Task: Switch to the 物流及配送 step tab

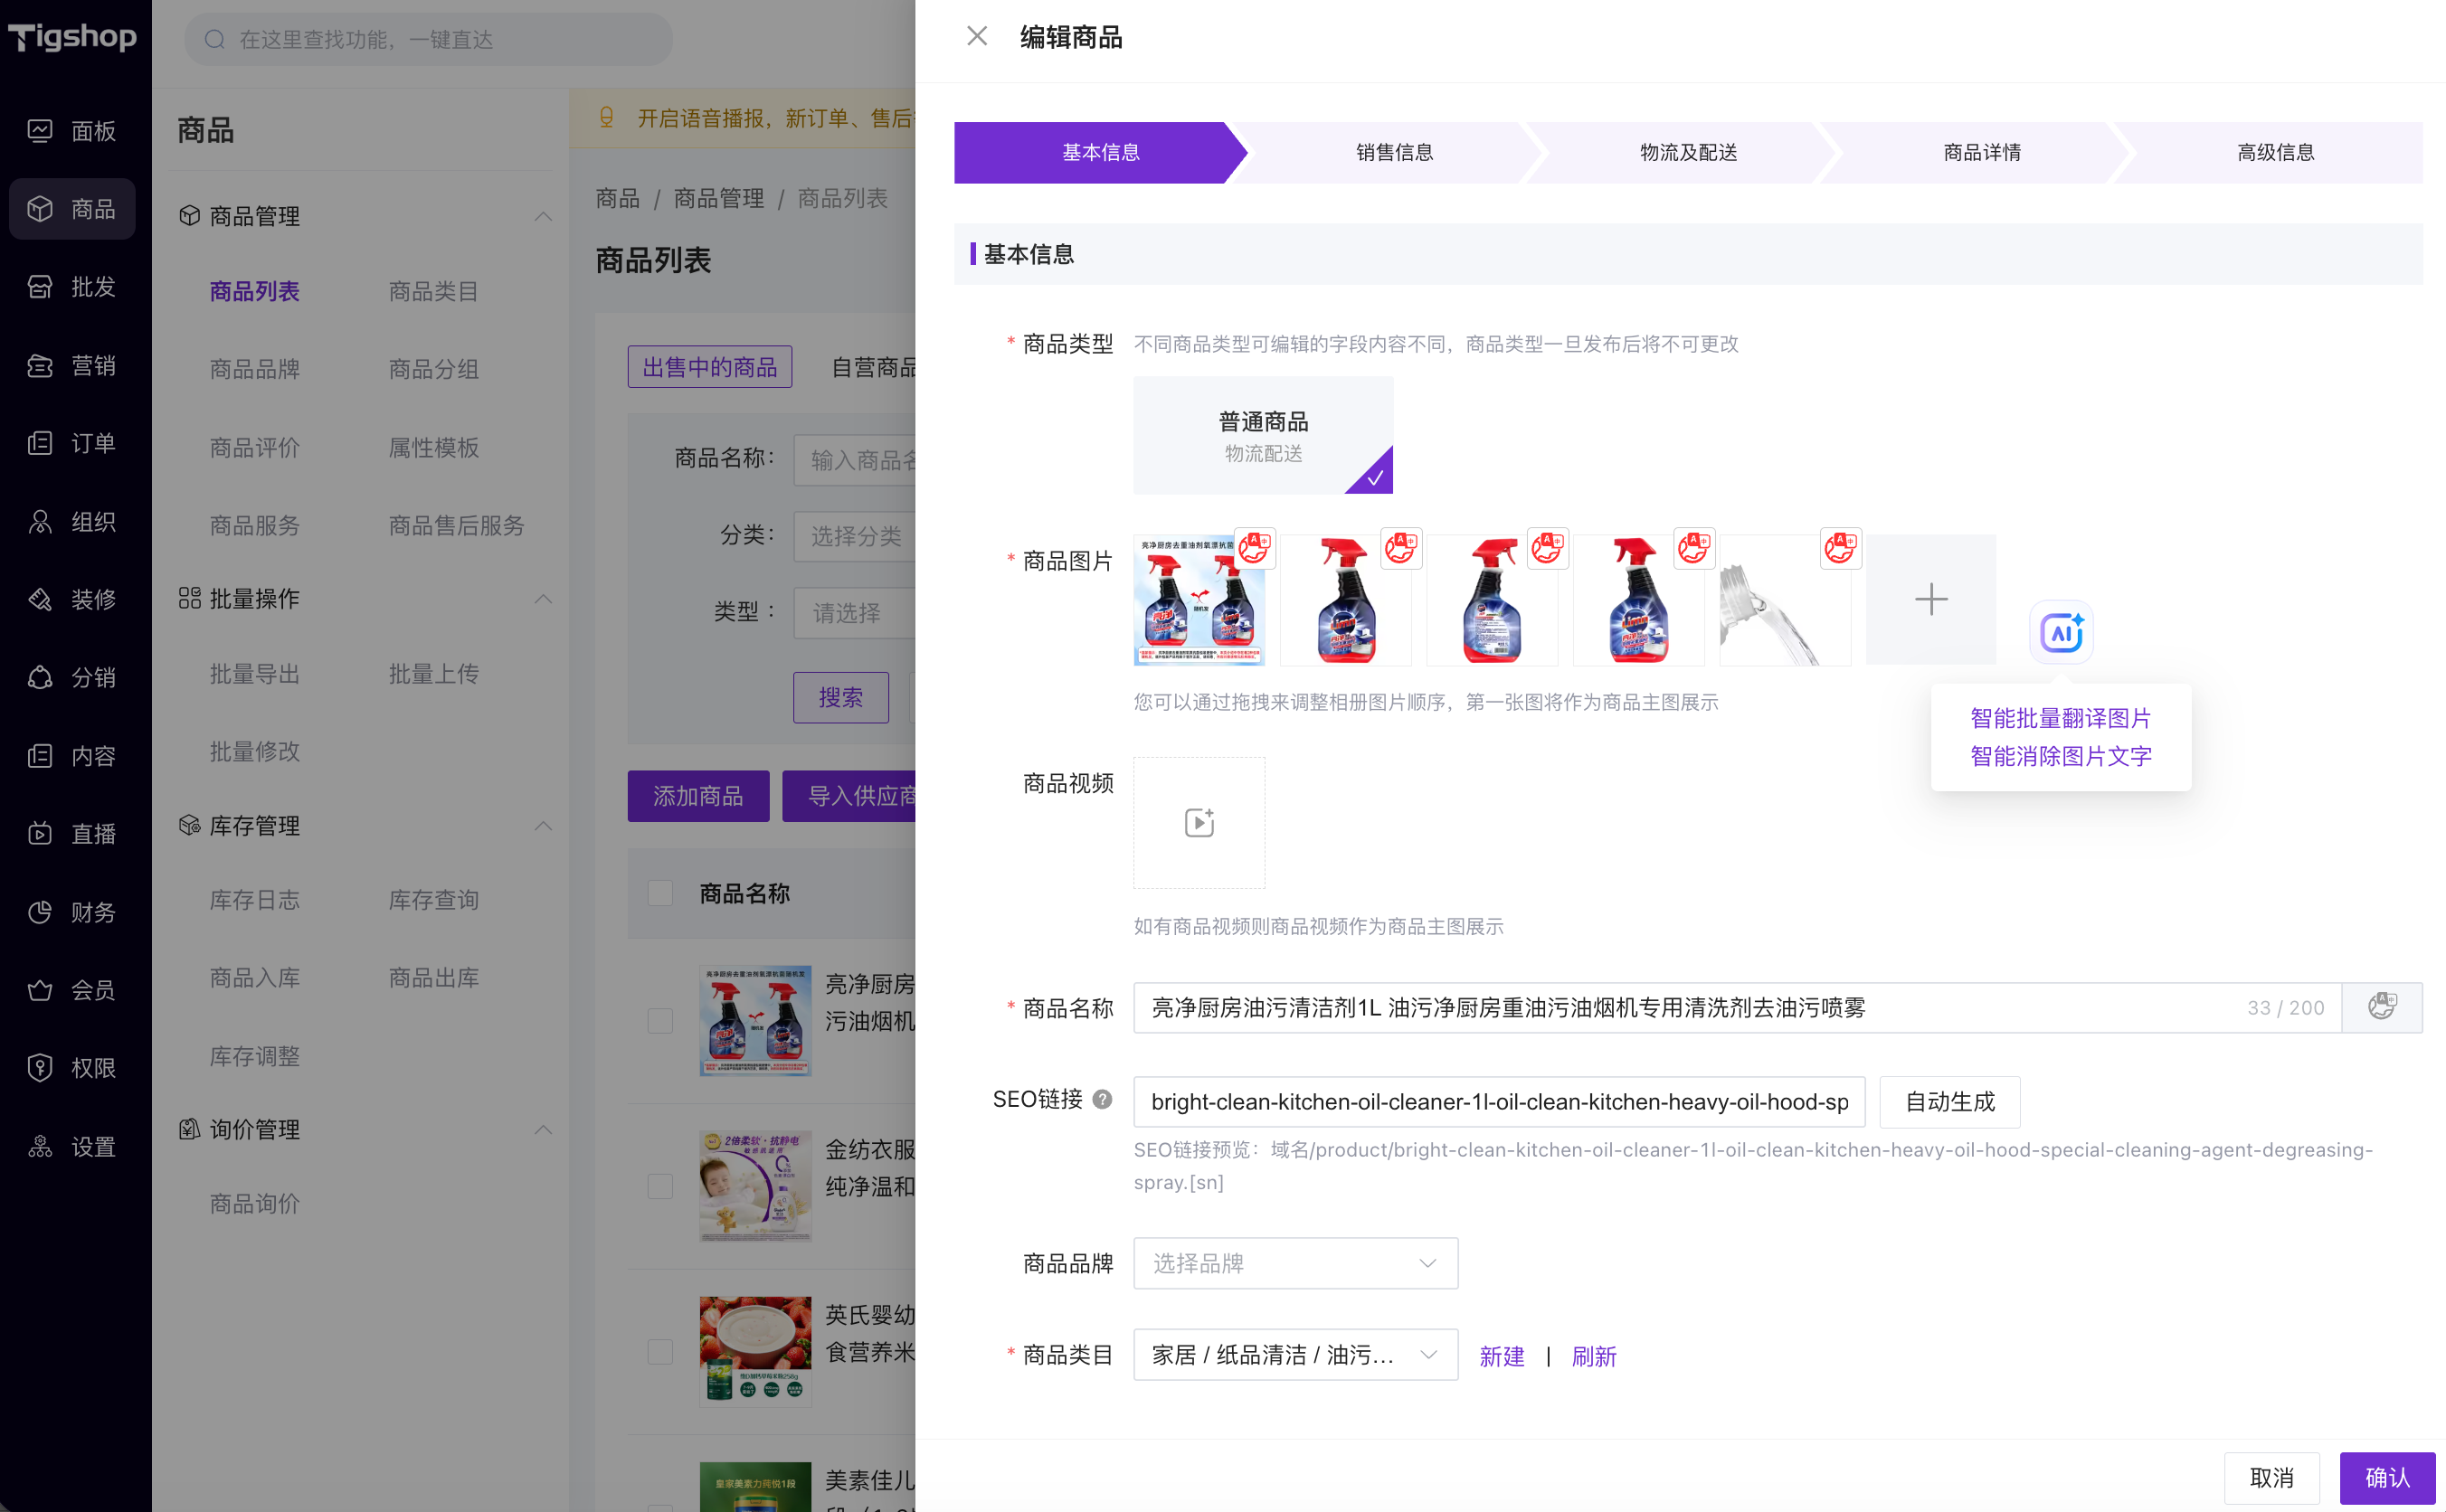Action: (x=1688, y=152)
